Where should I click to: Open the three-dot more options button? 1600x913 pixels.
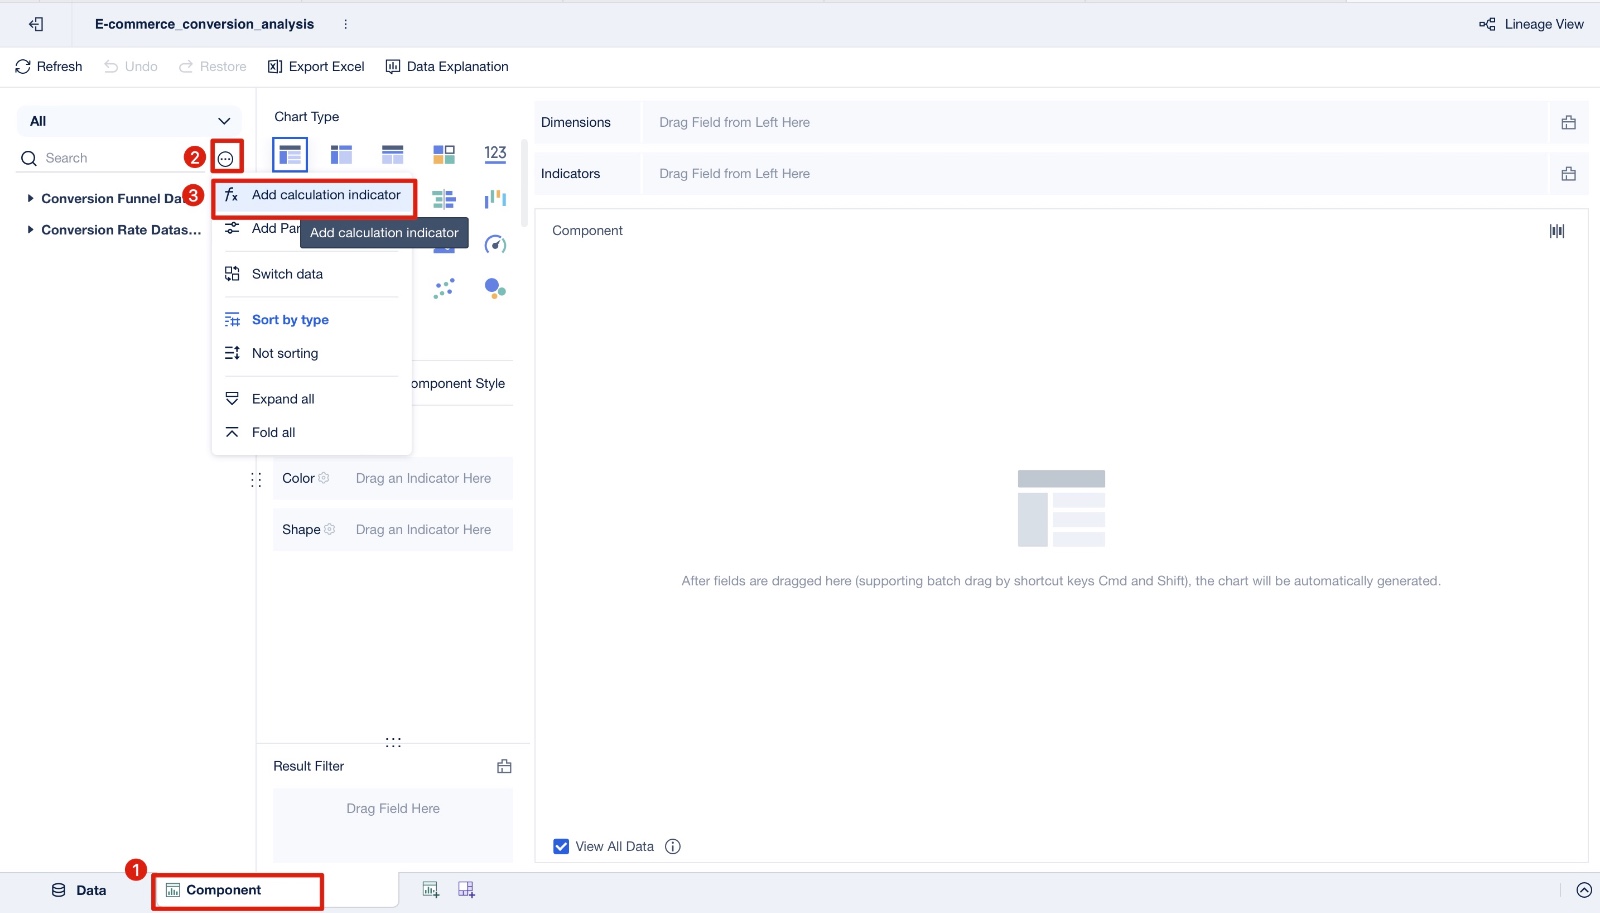(226, 158)
